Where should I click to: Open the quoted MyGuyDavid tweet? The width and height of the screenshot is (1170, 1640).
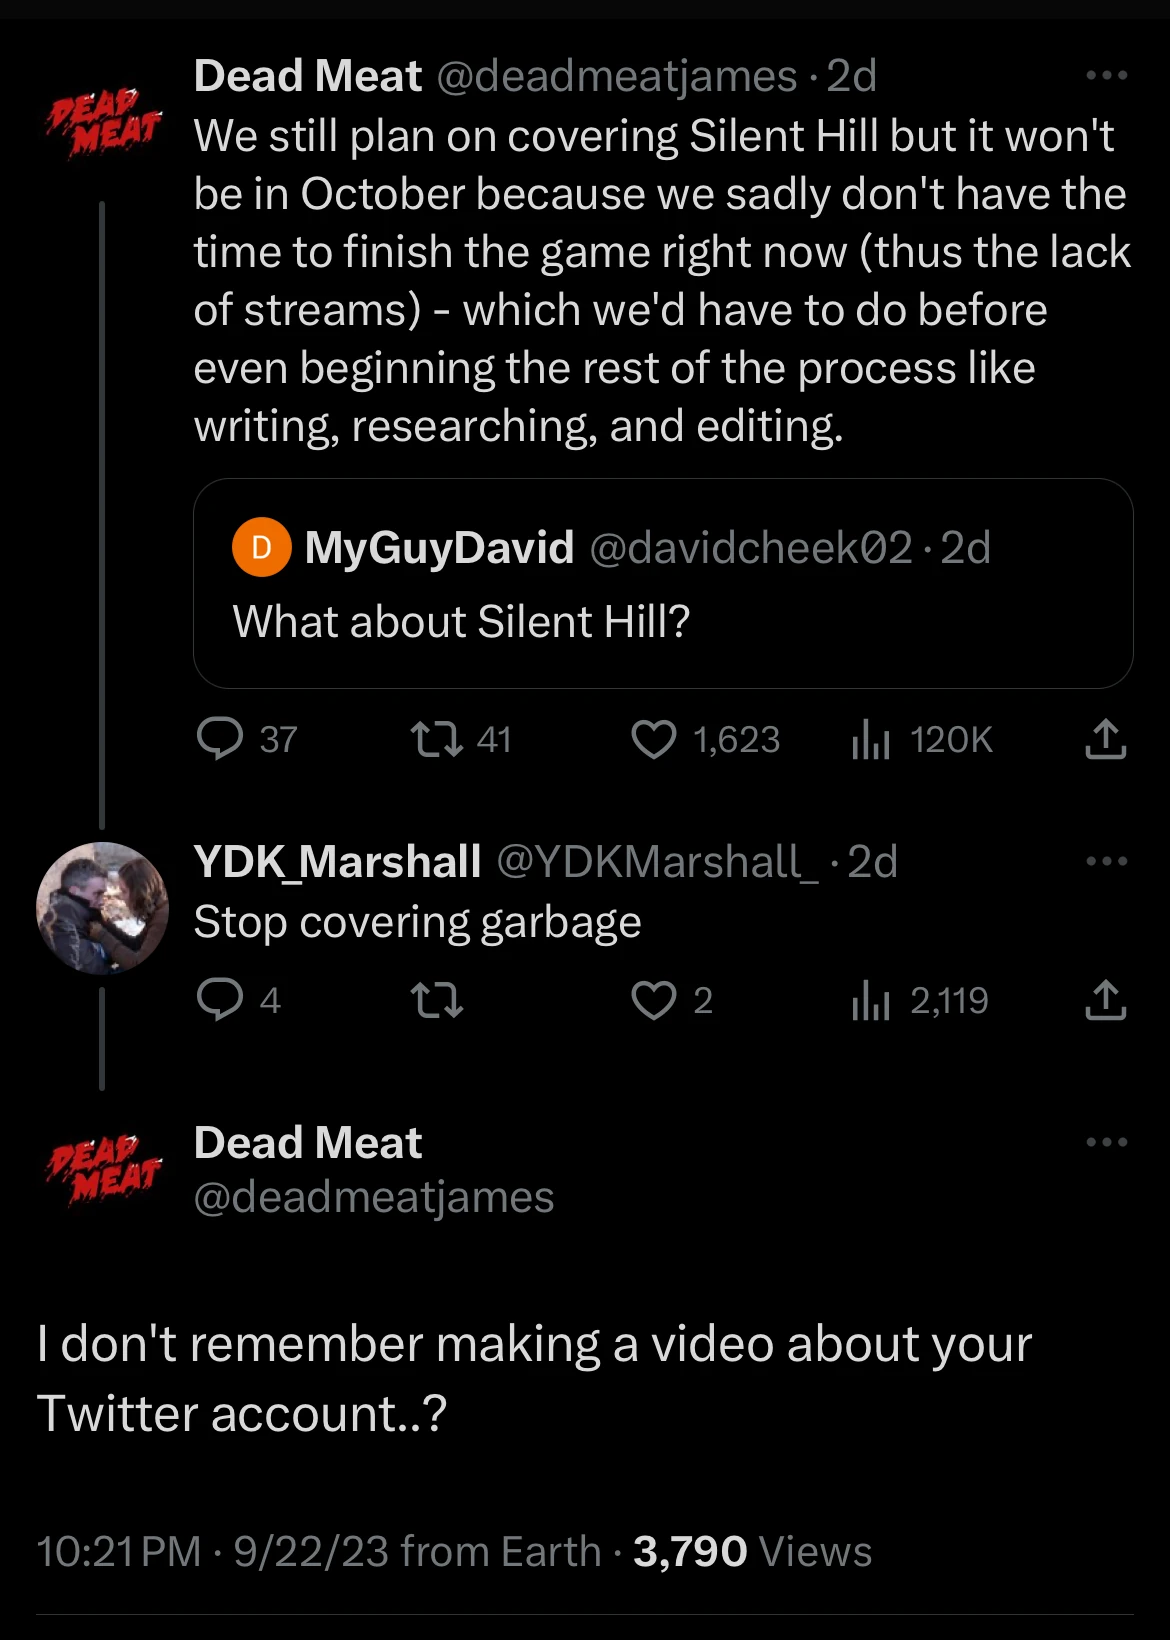662,583
